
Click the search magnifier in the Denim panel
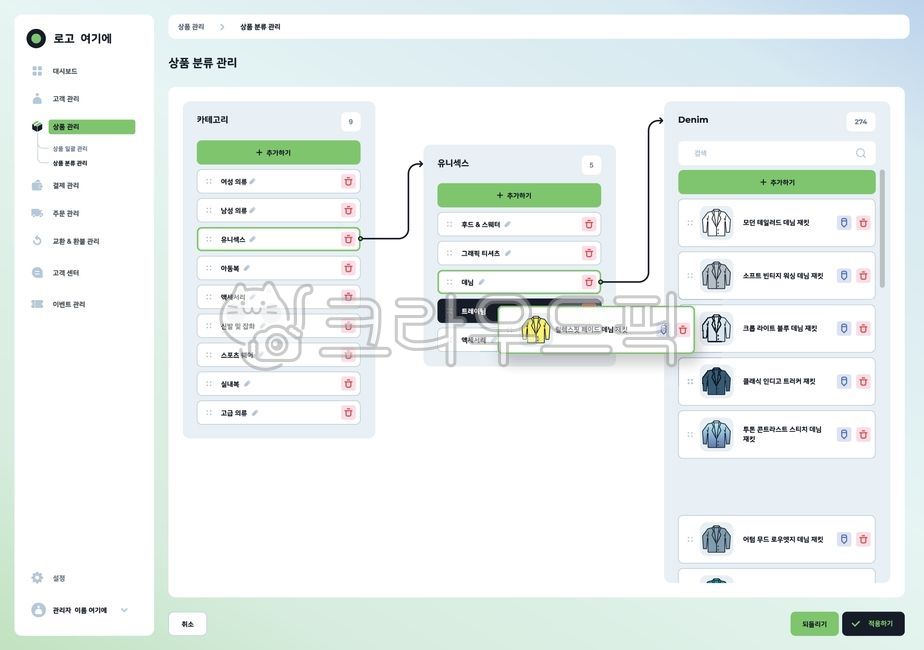[860, 153]
